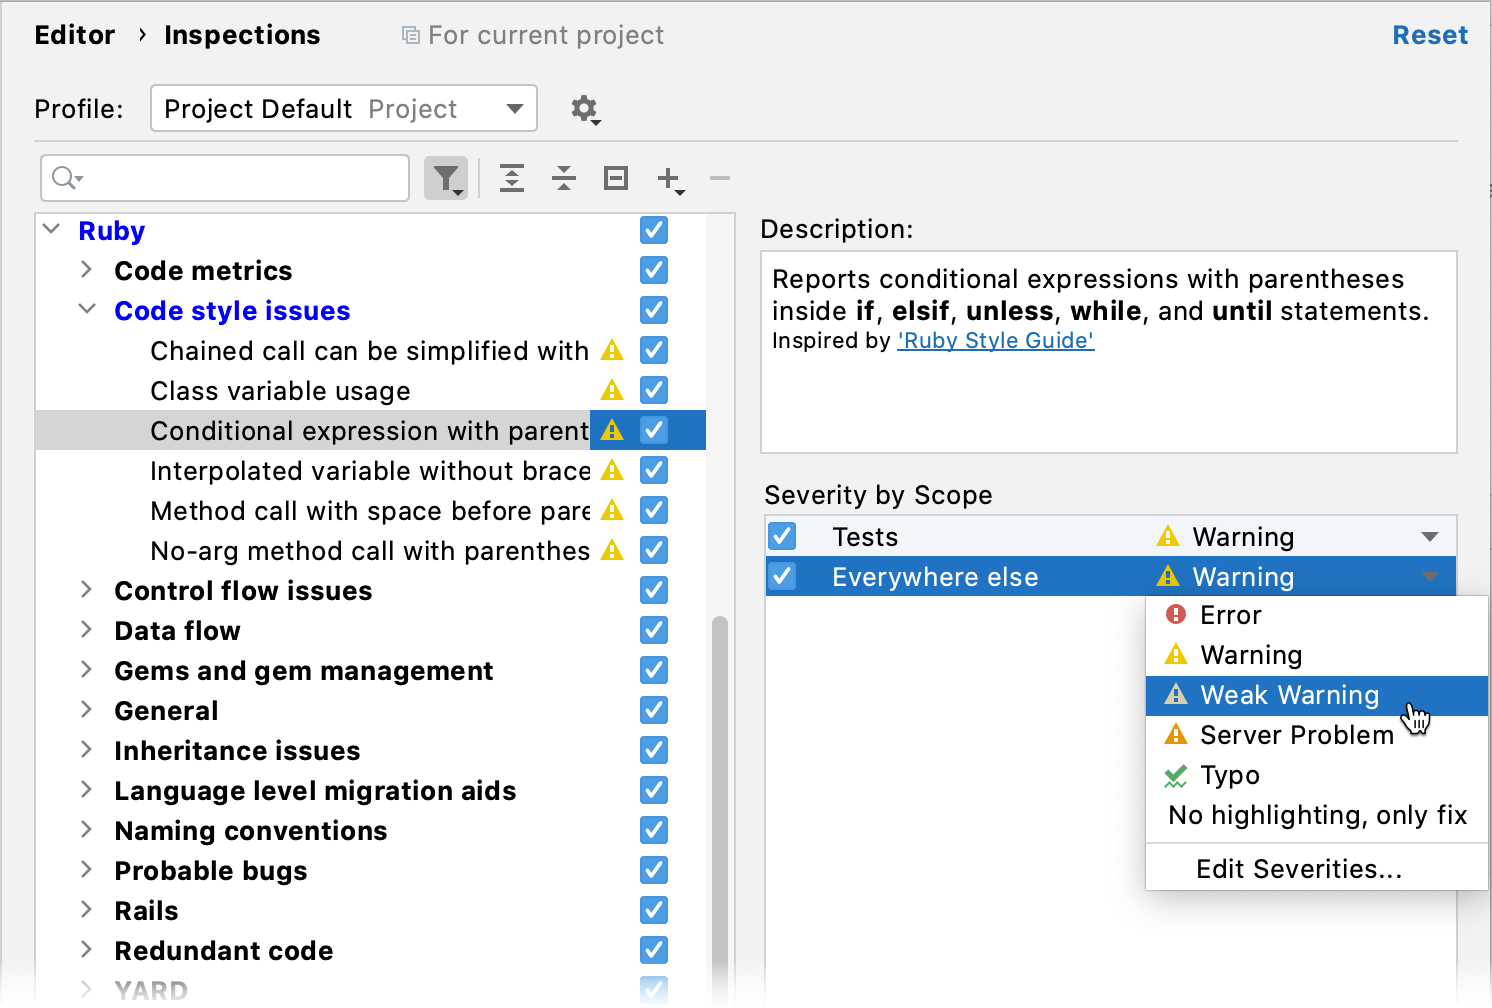Open Edit Severities... dialog
This screenshot has width=1492, height=1008.
(1316, 869)
